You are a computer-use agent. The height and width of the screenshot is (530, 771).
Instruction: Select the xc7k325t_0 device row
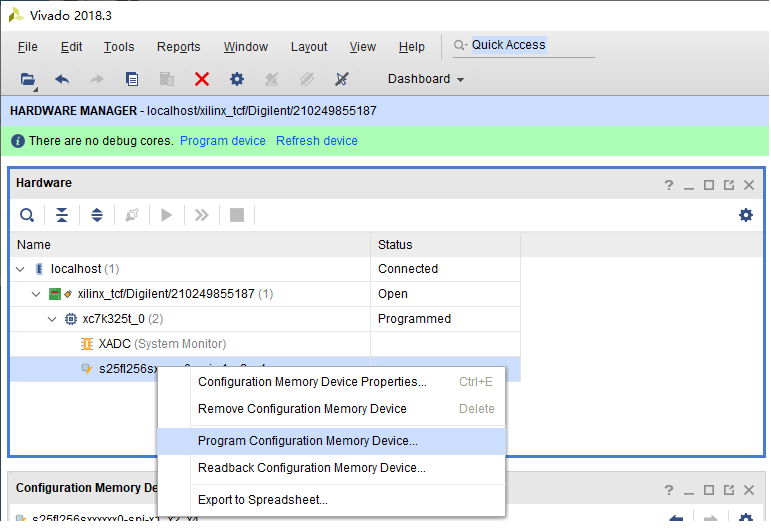[265, 320]
